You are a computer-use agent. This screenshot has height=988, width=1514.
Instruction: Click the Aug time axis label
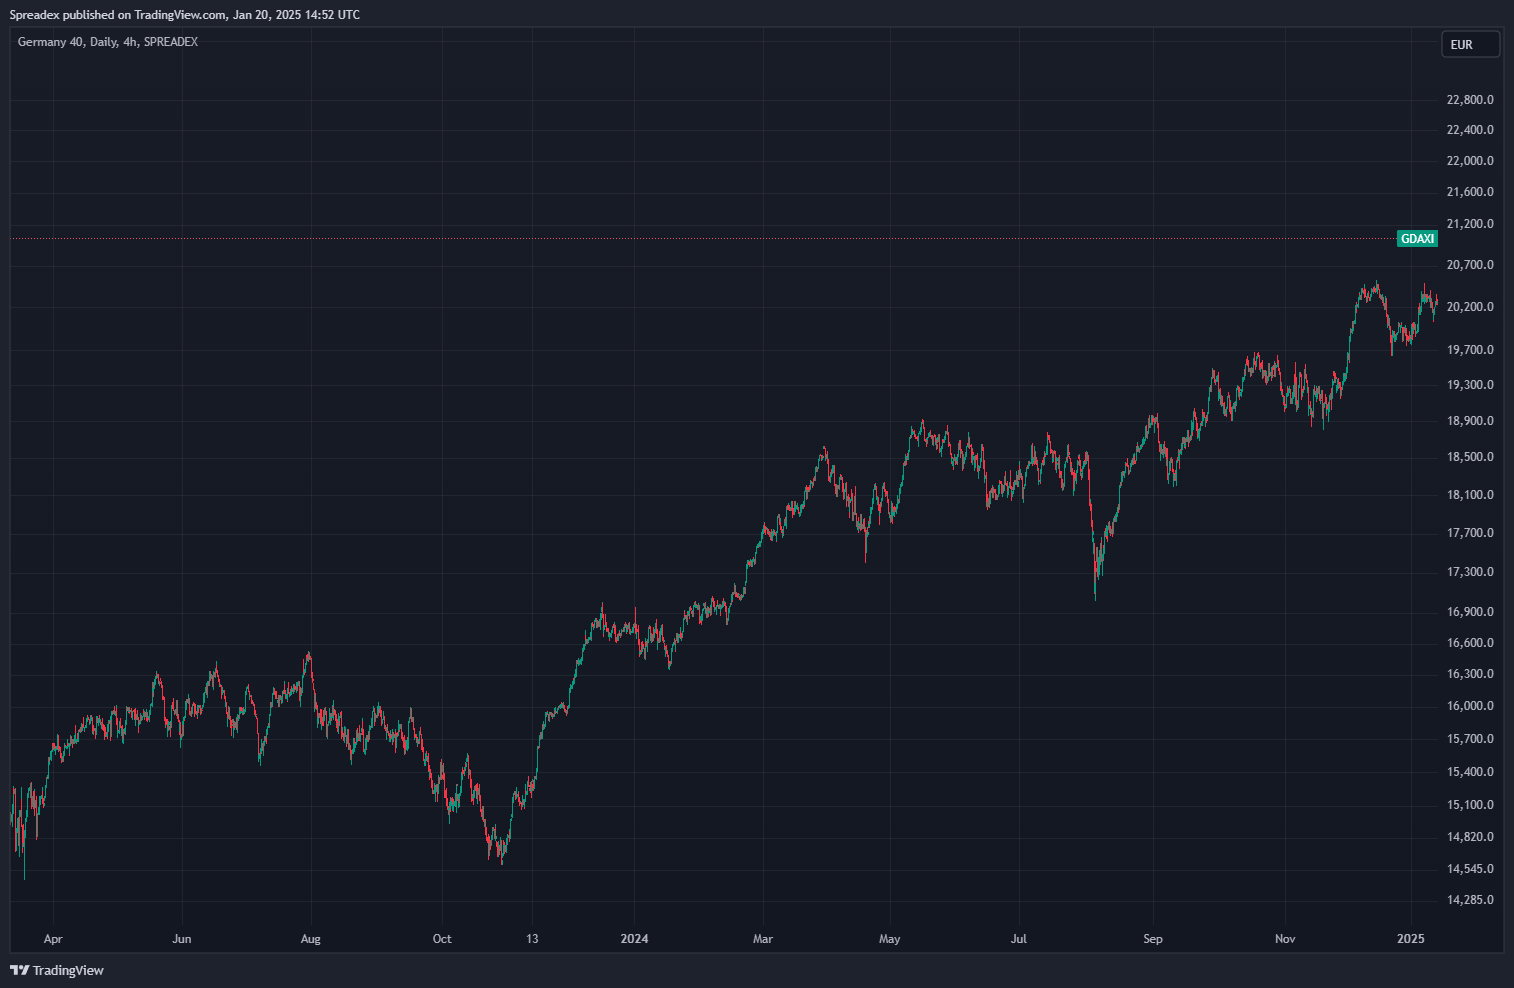coord(311,939)
